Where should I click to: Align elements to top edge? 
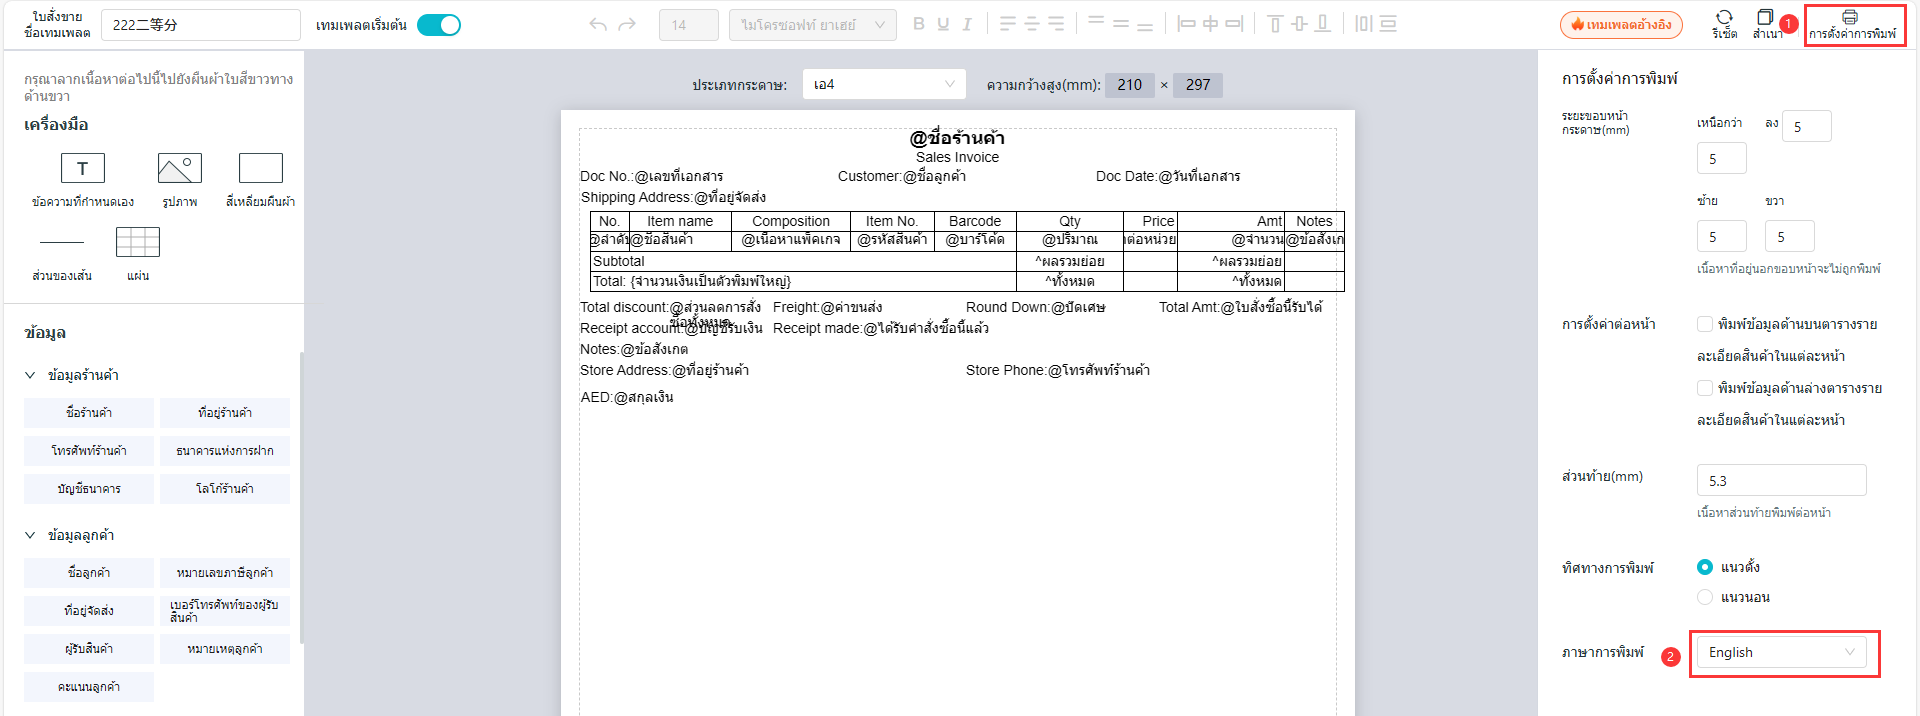[x=1275, y=24]
